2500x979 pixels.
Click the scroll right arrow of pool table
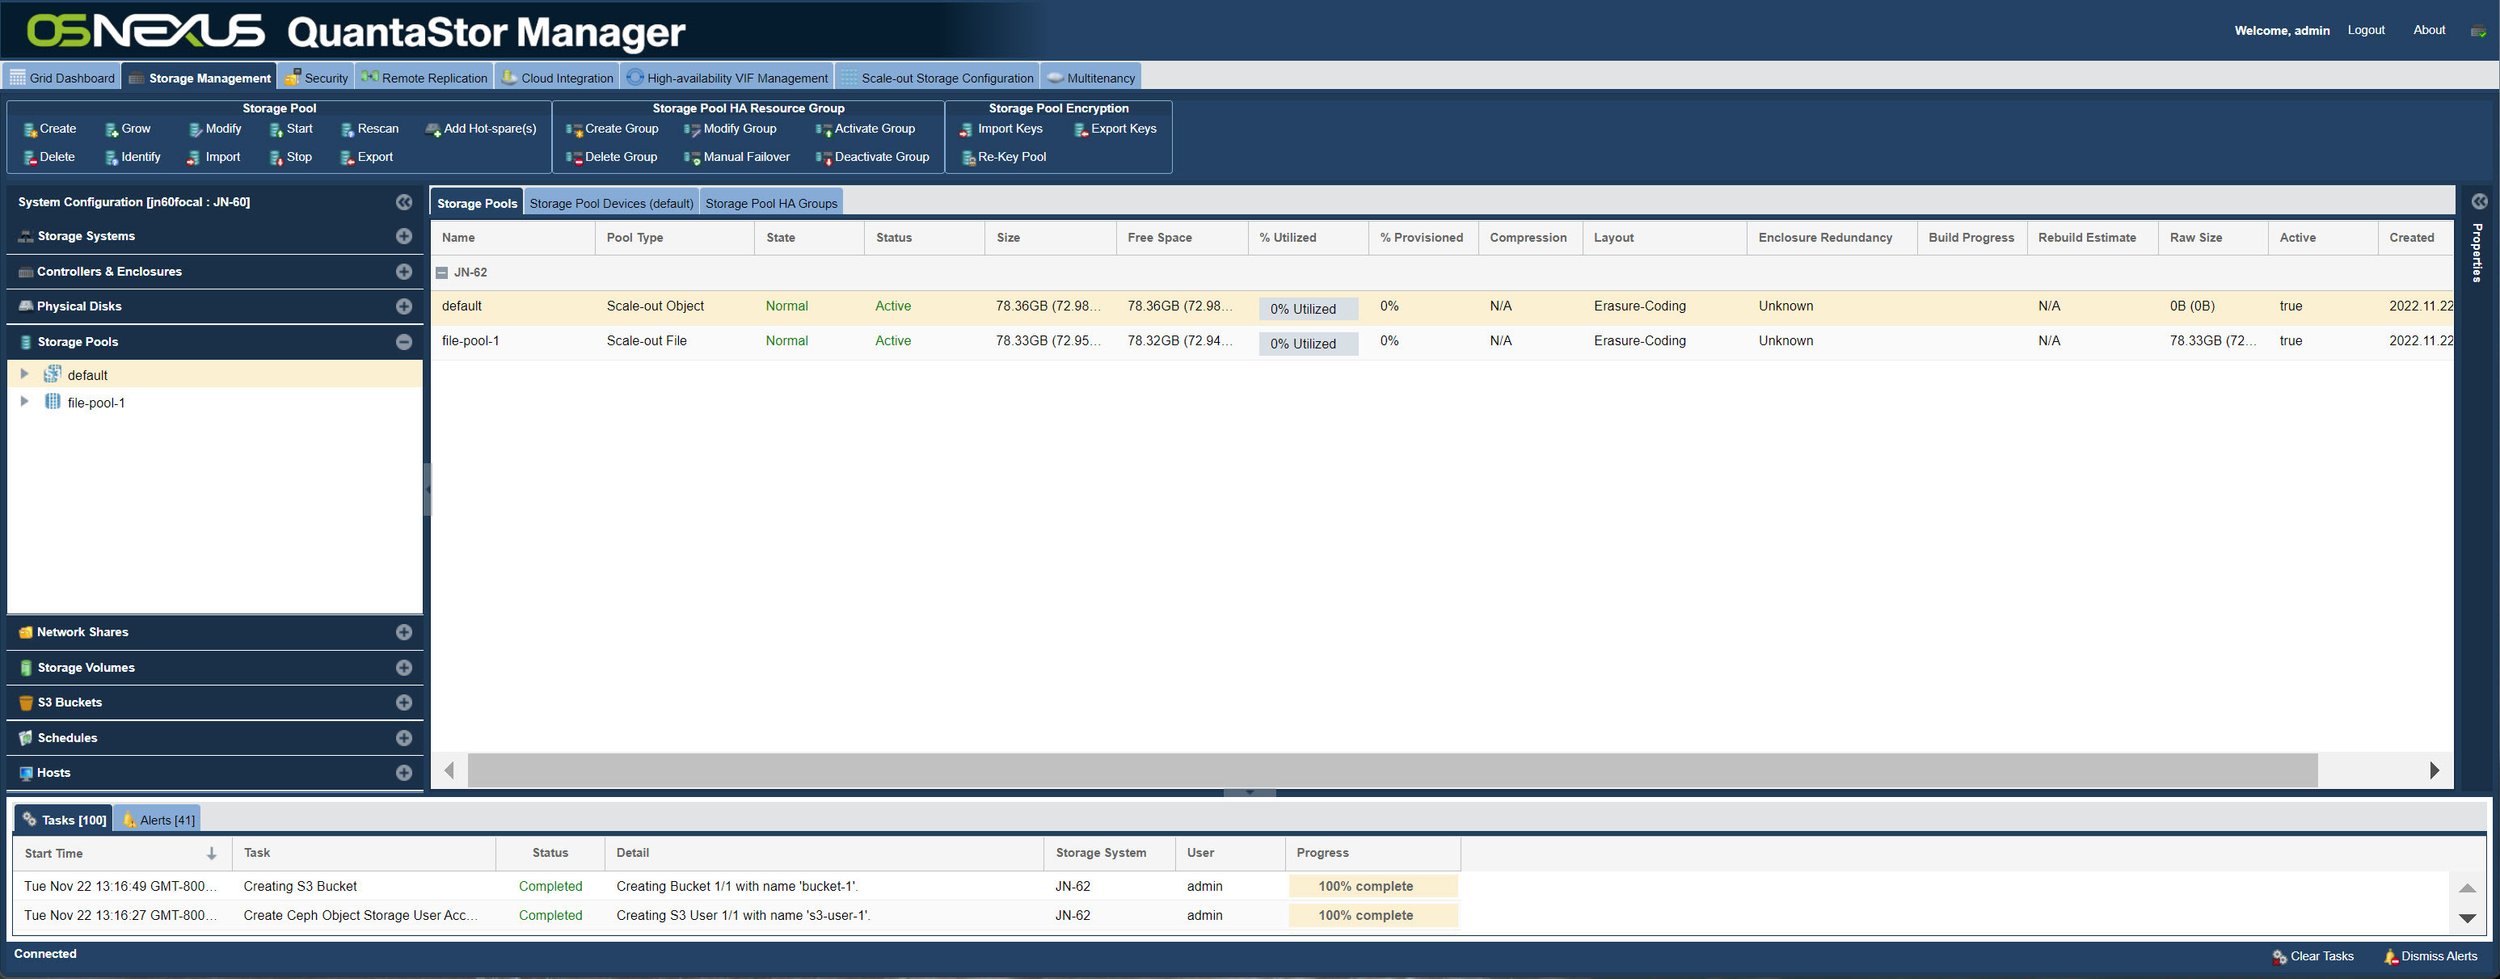click(2434, 770)
